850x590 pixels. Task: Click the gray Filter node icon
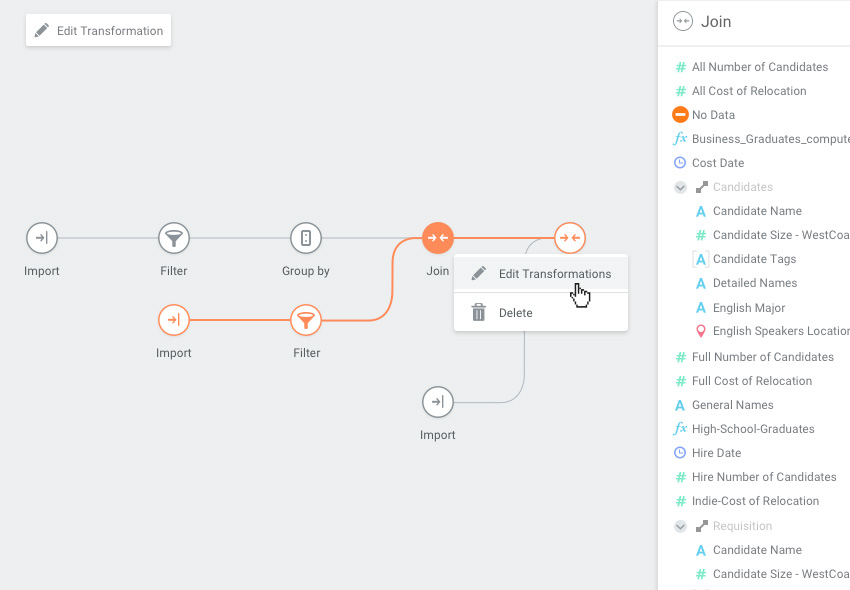click(x=174, y=238)
